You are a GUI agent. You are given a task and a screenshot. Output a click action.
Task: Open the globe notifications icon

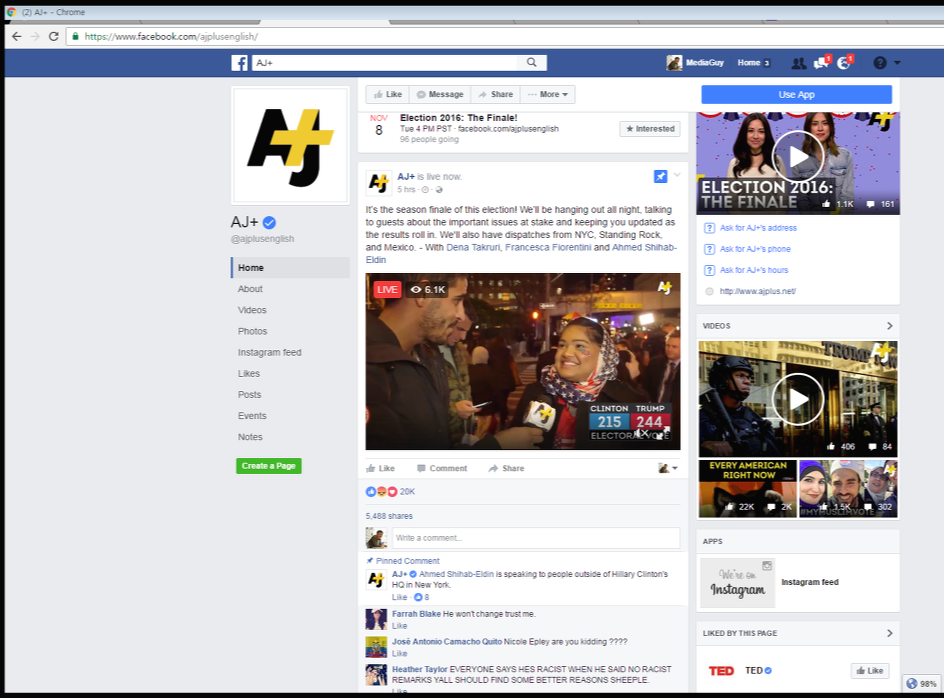point(844,62)
